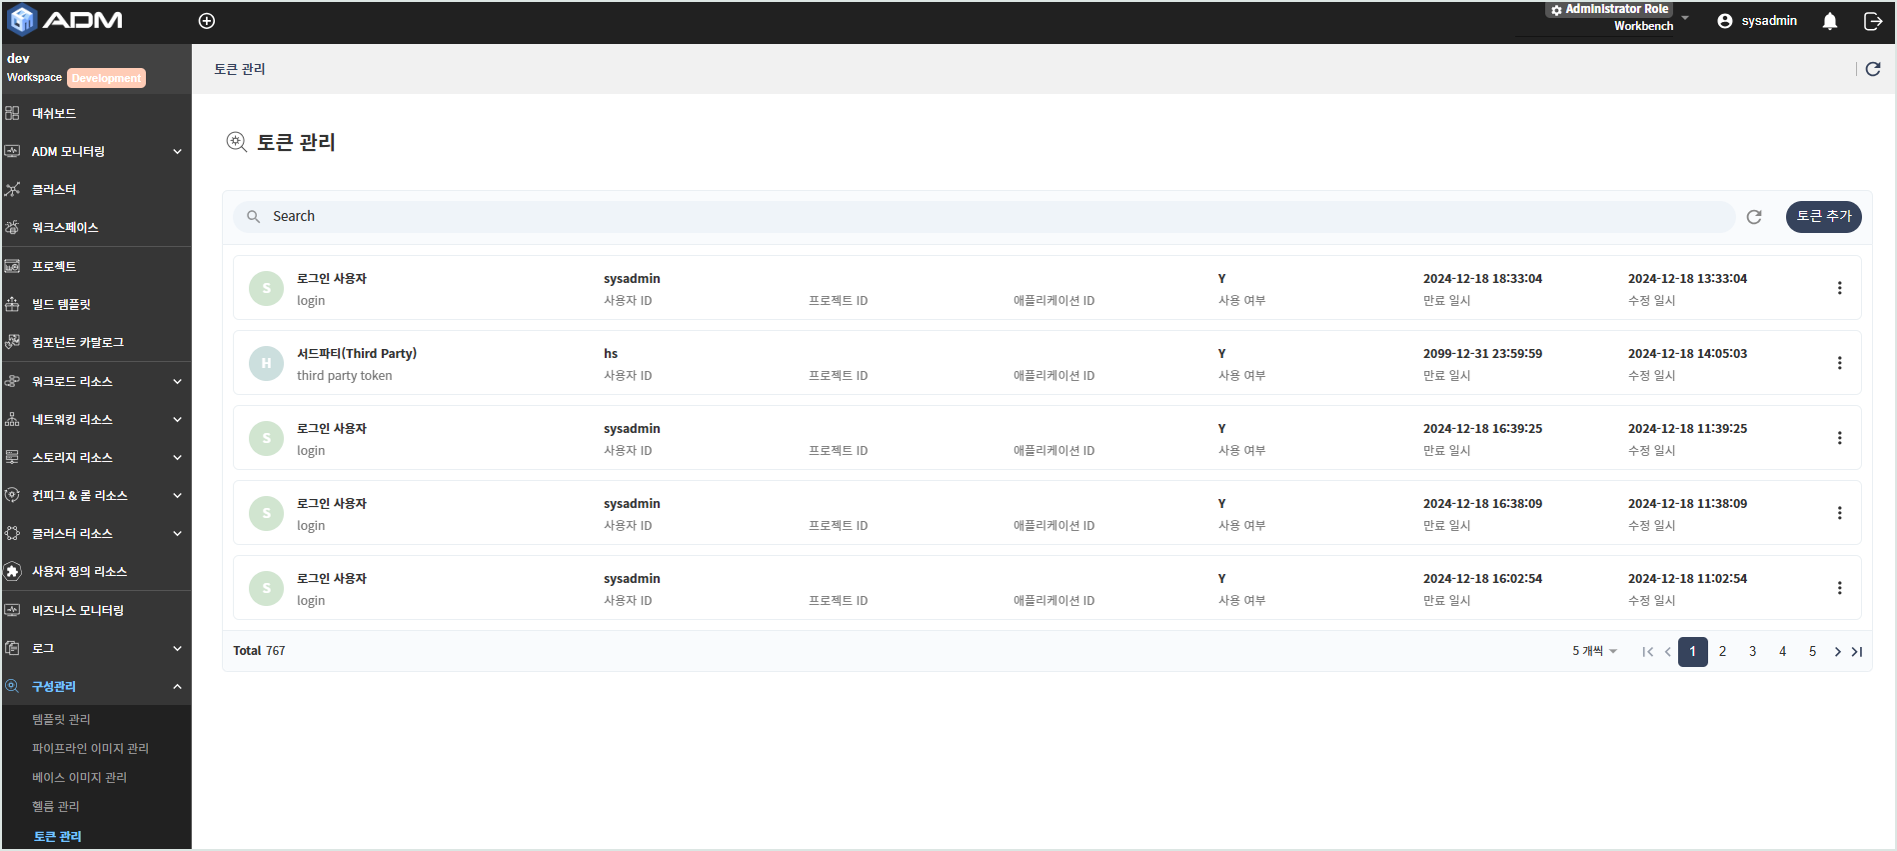The image size is (1897, 851).
Task: Go to page 5
Action: tap(1812, 652)
